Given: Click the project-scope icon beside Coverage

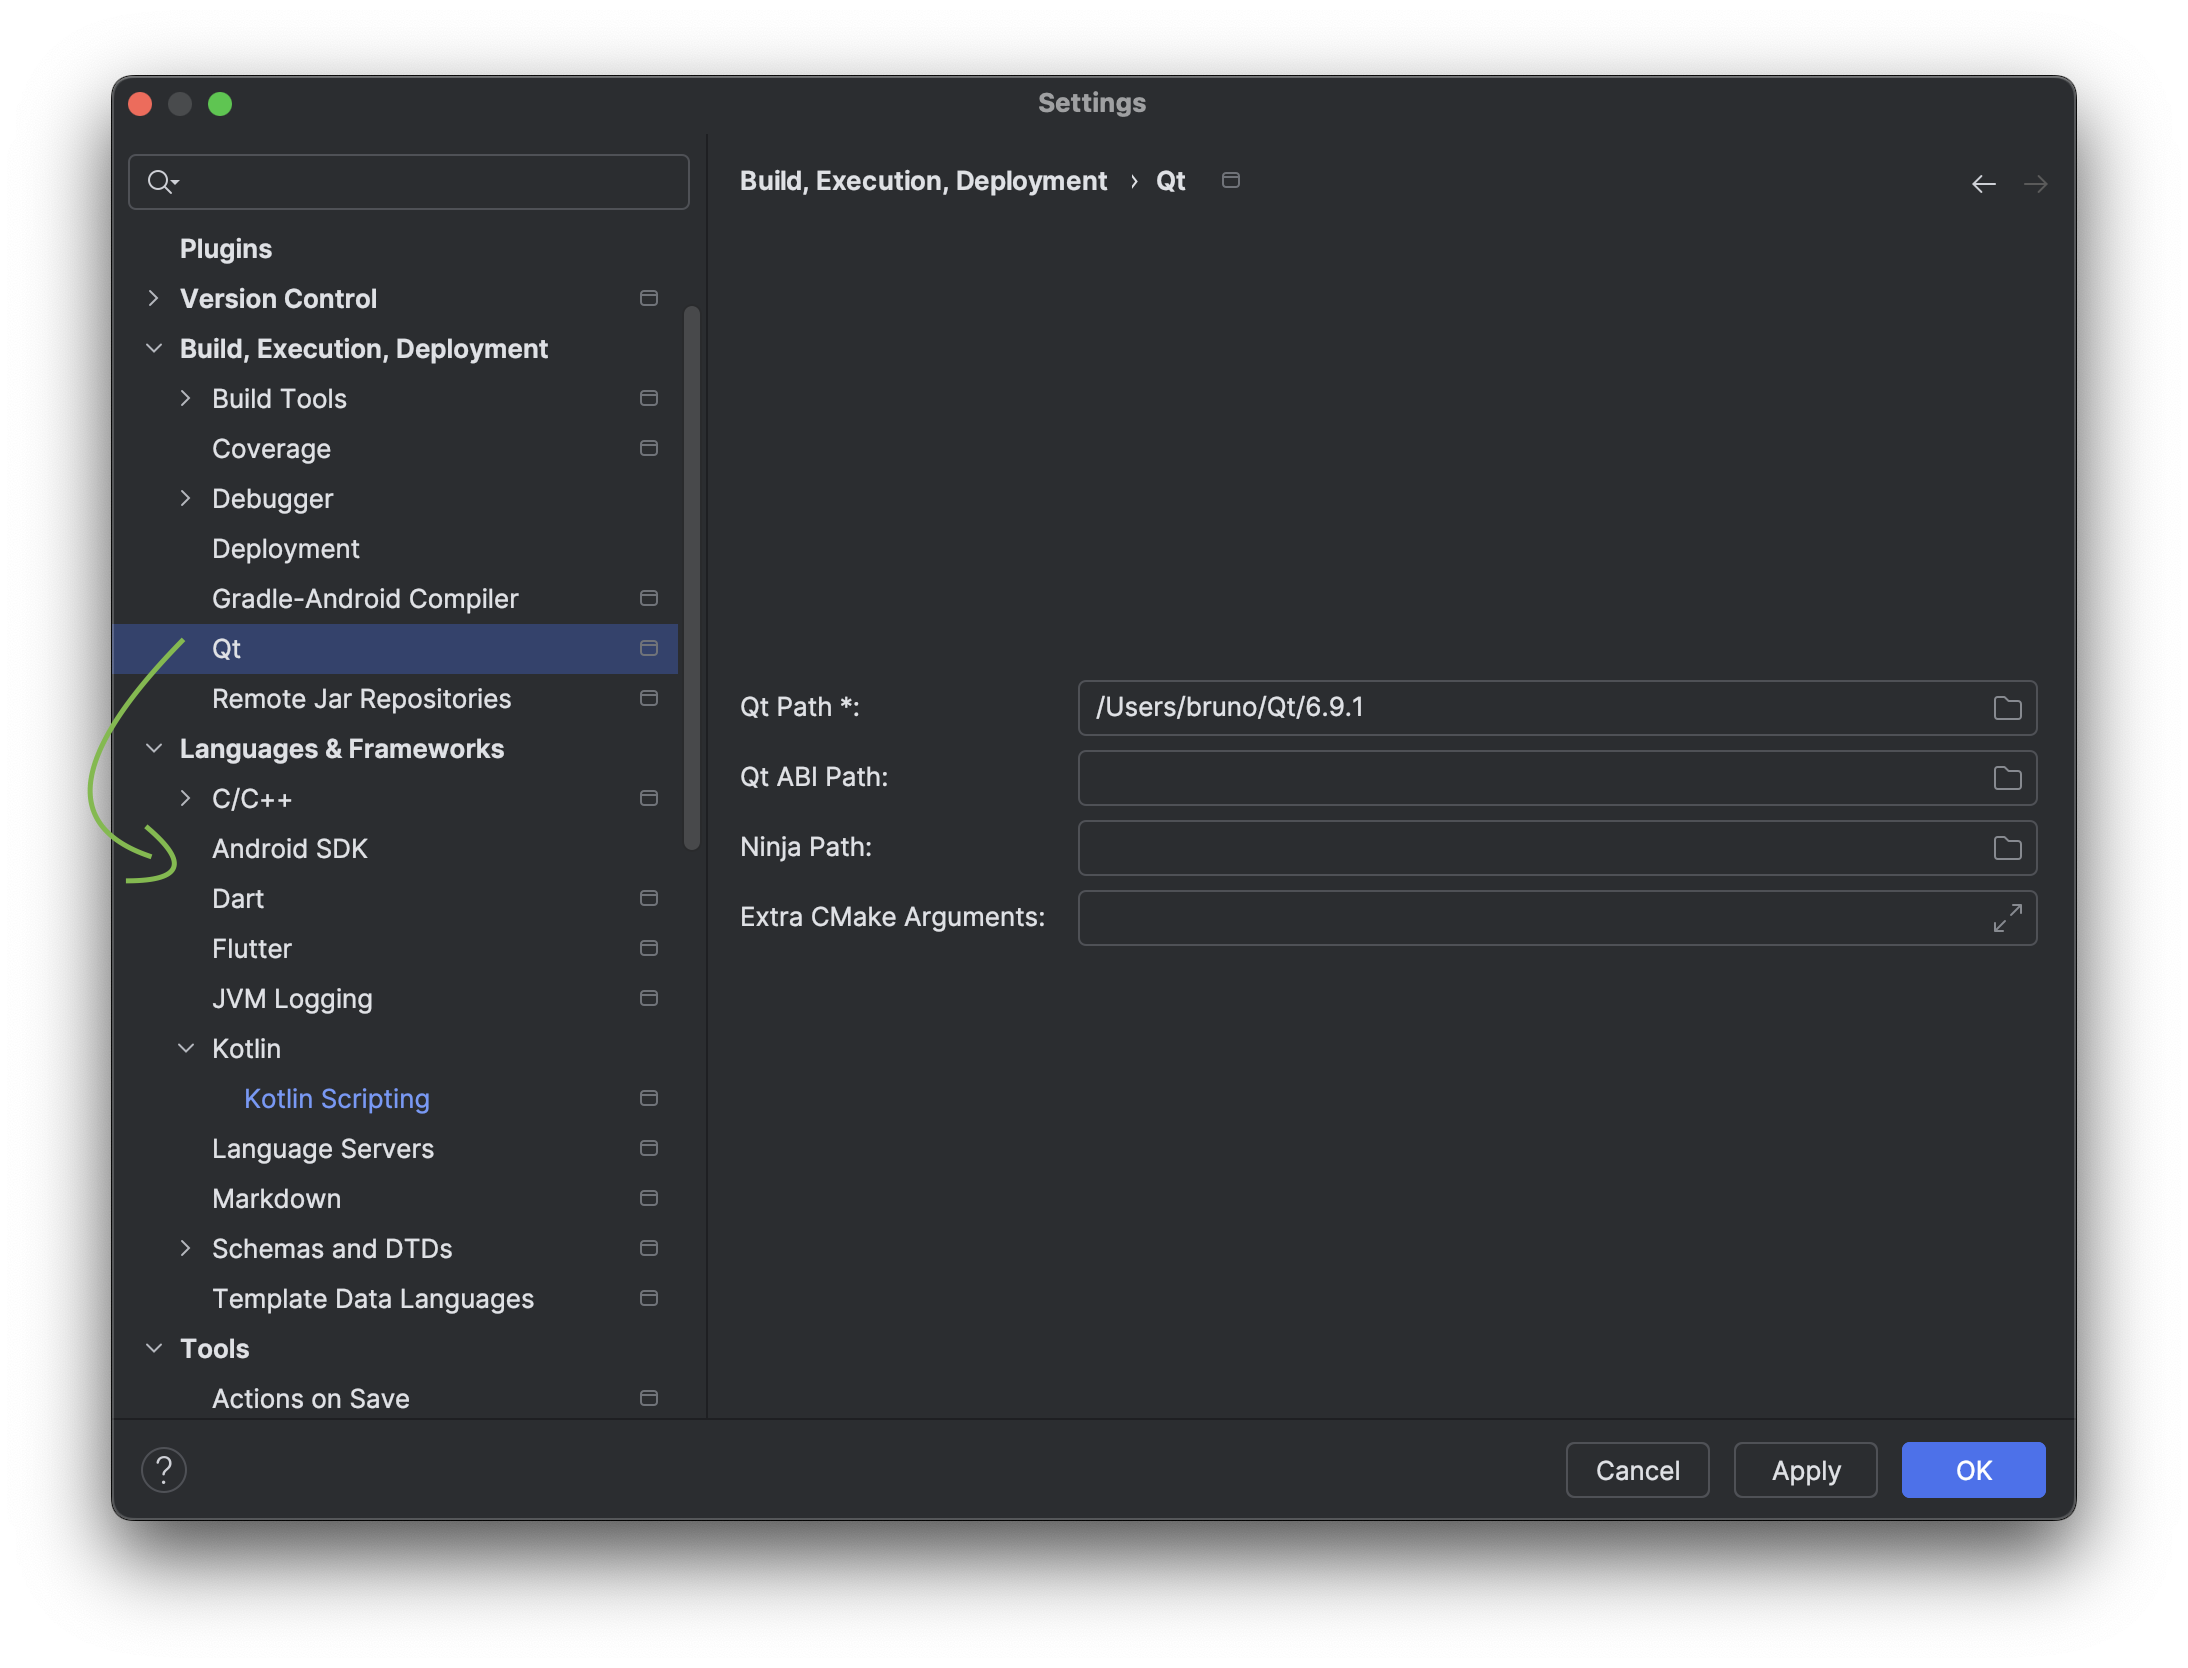Looking at the screenshot, I should (649, 448).
